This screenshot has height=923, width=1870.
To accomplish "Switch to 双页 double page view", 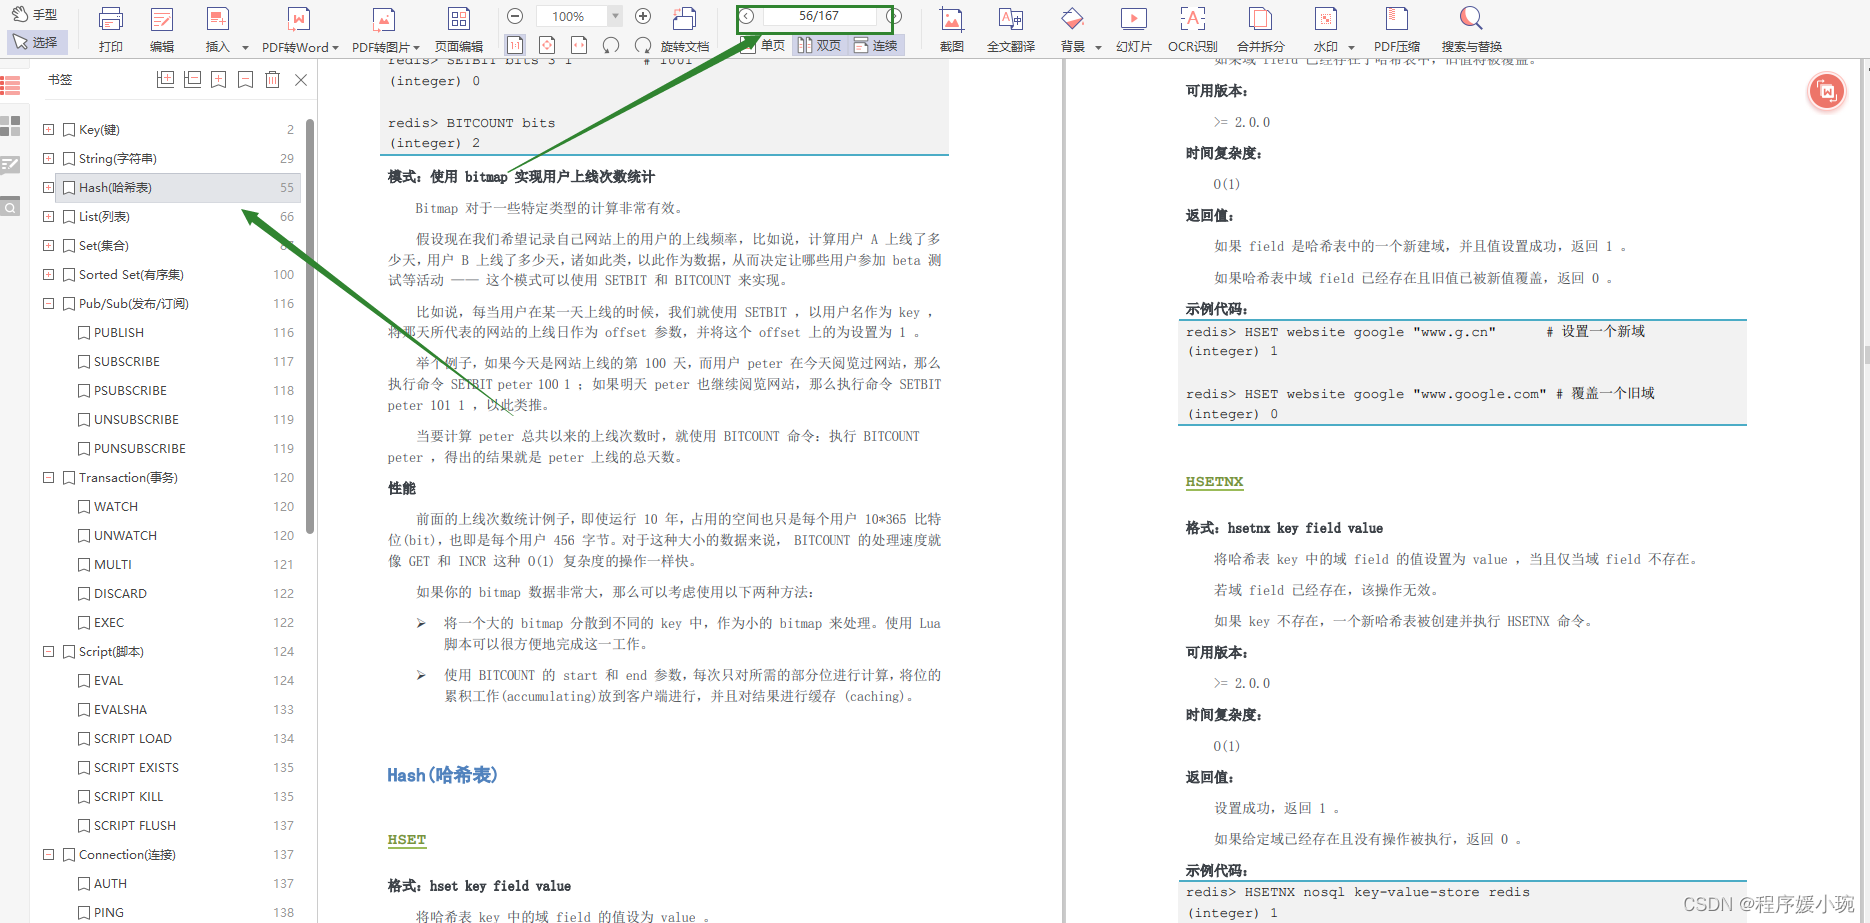I will coord(819,46).
